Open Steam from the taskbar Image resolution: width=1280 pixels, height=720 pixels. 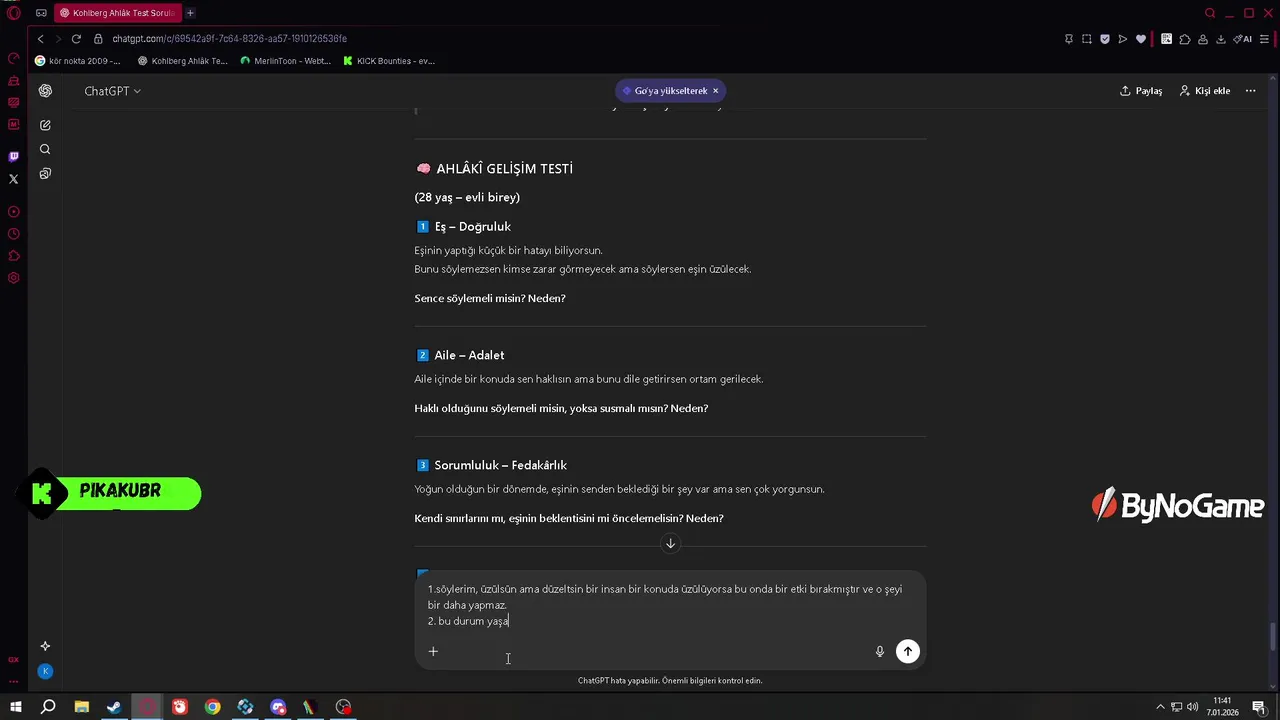(x=114, y=707)
